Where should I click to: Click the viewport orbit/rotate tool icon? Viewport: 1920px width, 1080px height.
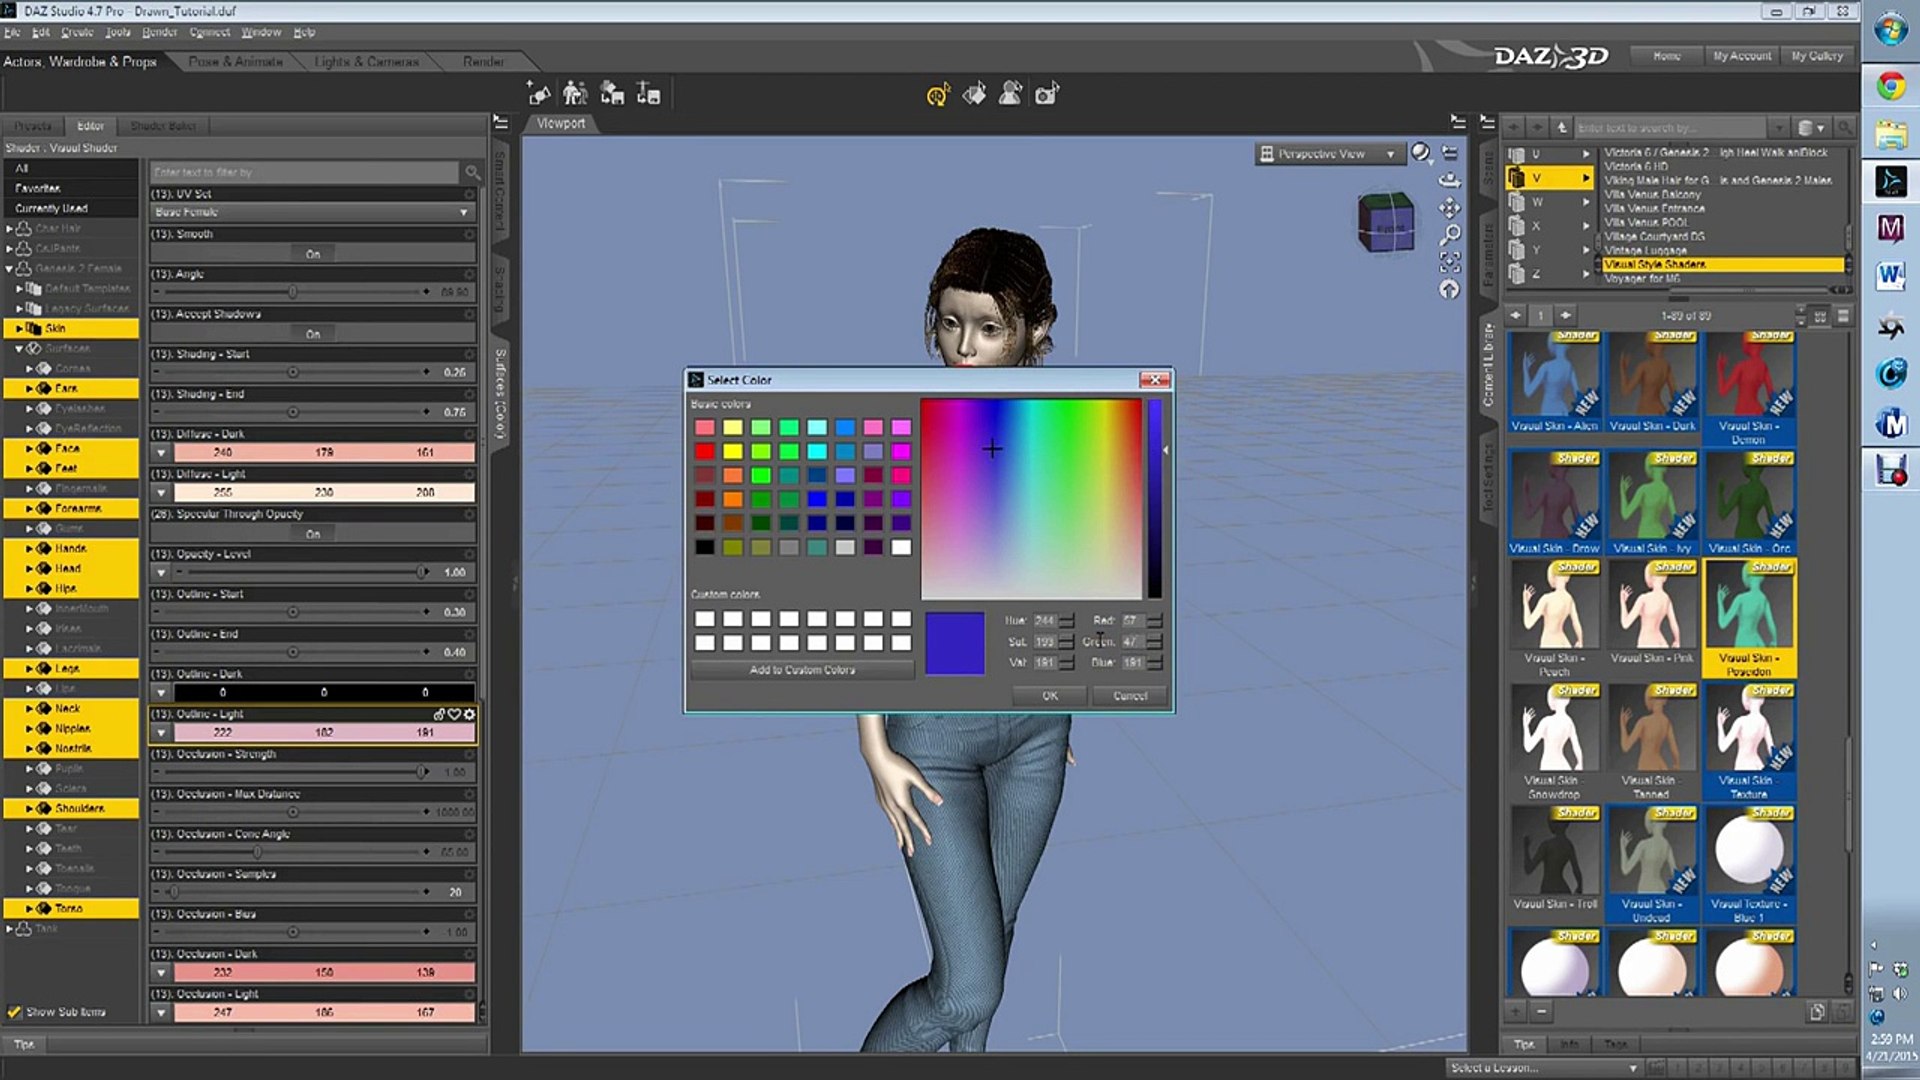coord(1449,181)
